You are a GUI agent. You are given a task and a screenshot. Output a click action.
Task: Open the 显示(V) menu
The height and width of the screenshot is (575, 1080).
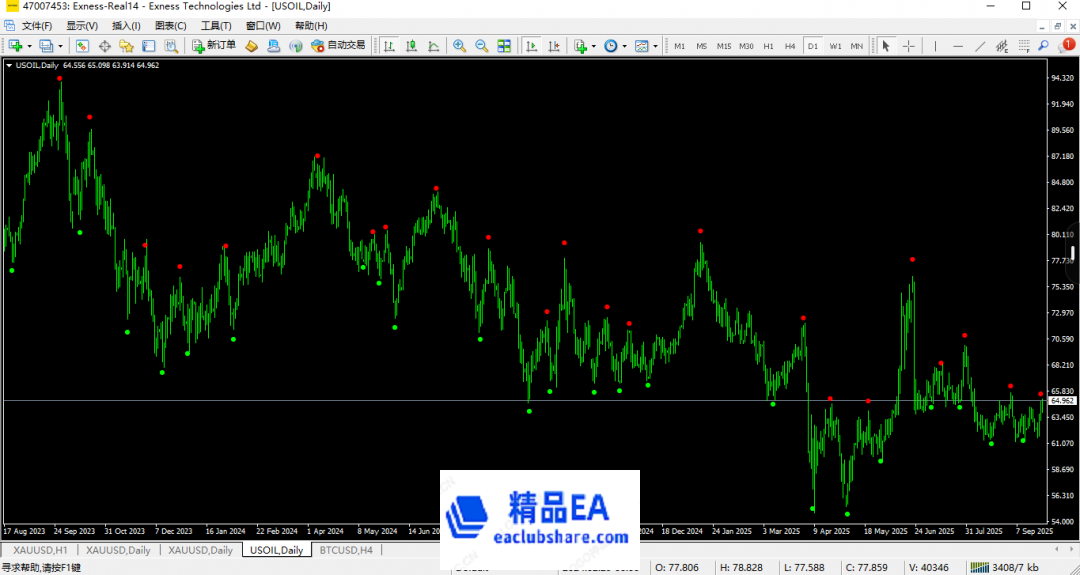[82, 25]
